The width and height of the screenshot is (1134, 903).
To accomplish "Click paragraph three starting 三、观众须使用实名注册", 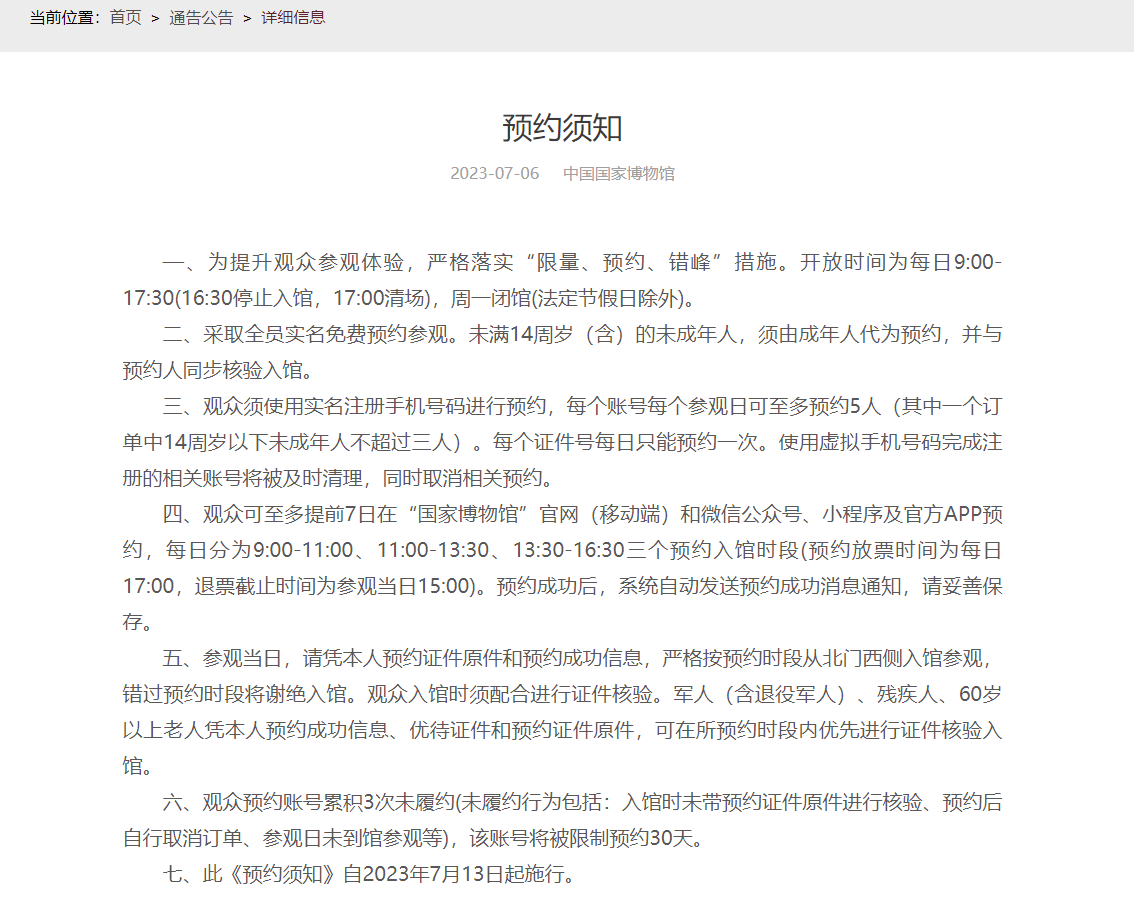I will [563, 442].
